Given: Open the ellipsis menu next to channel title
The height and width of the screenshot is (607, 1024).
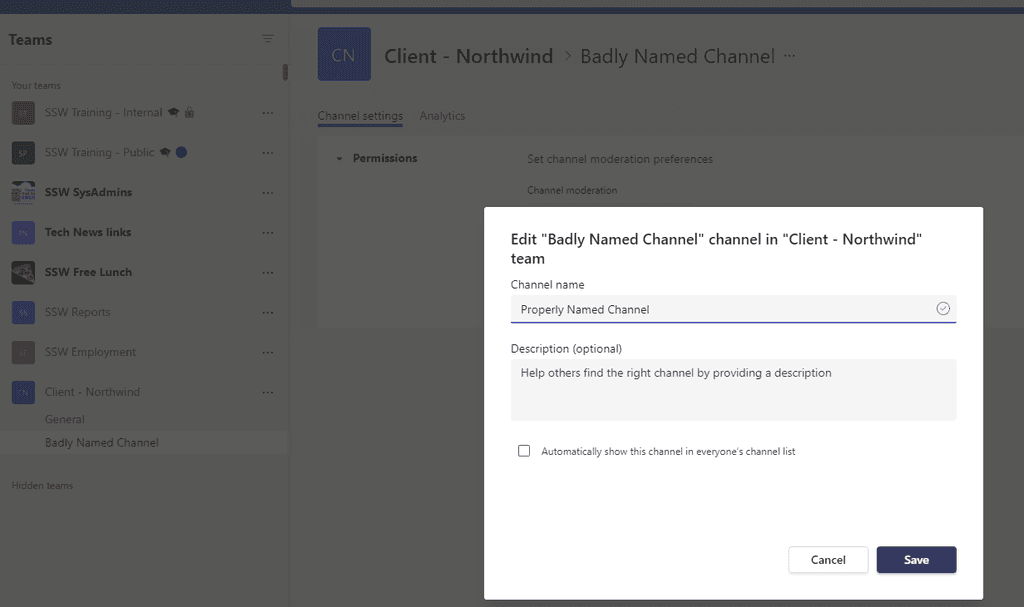Looking at the screenshot, I should [x=790, y=56].
